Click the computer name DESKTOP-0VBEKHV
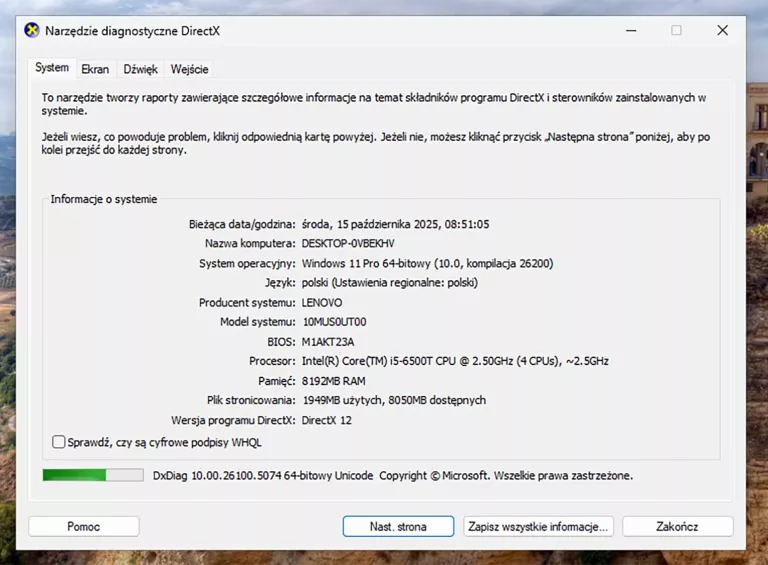768x565 pixels. click(348, 243)
